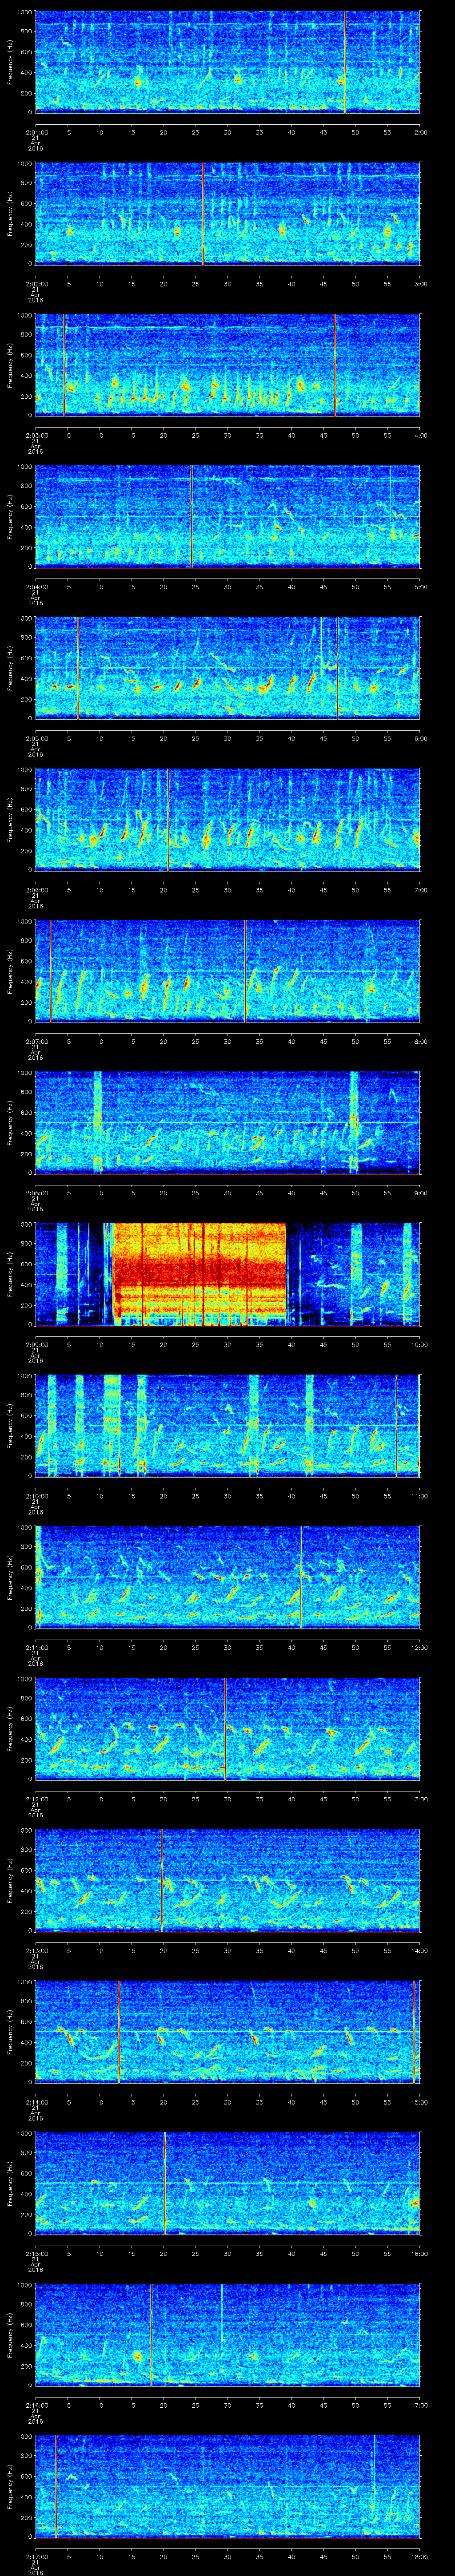Click the '2:10:00' start time label
Image resolution: width=455 pixels, height=2576 pixels.
pos(36,1495)
